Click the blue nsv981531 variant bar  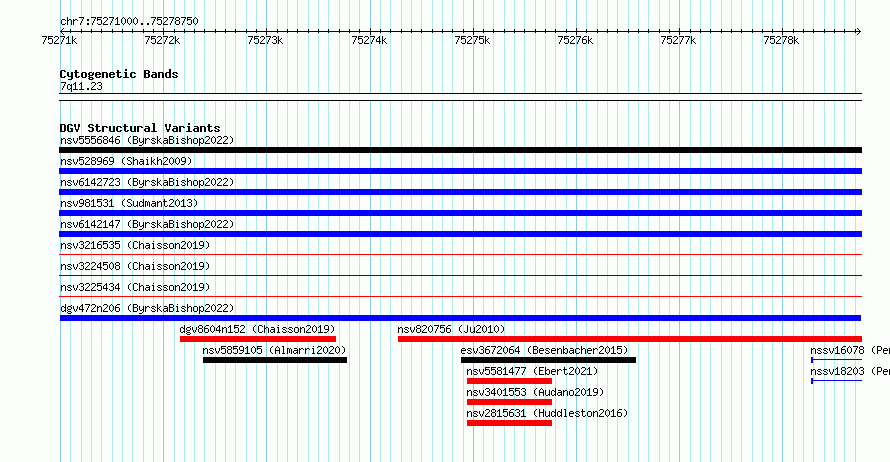(460, 213)
